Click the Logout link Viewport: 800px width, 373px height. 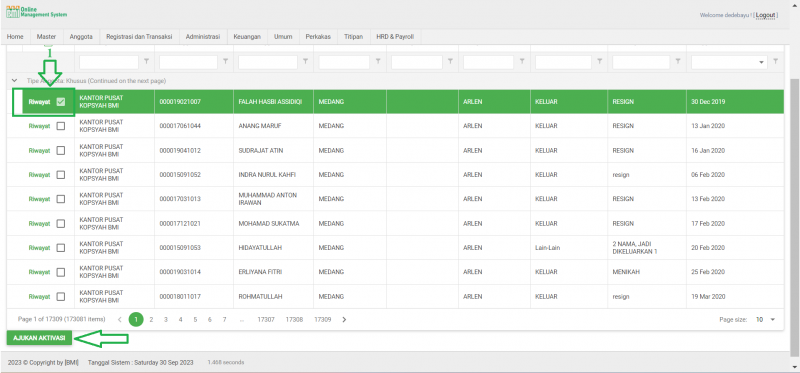click(766, 15)
